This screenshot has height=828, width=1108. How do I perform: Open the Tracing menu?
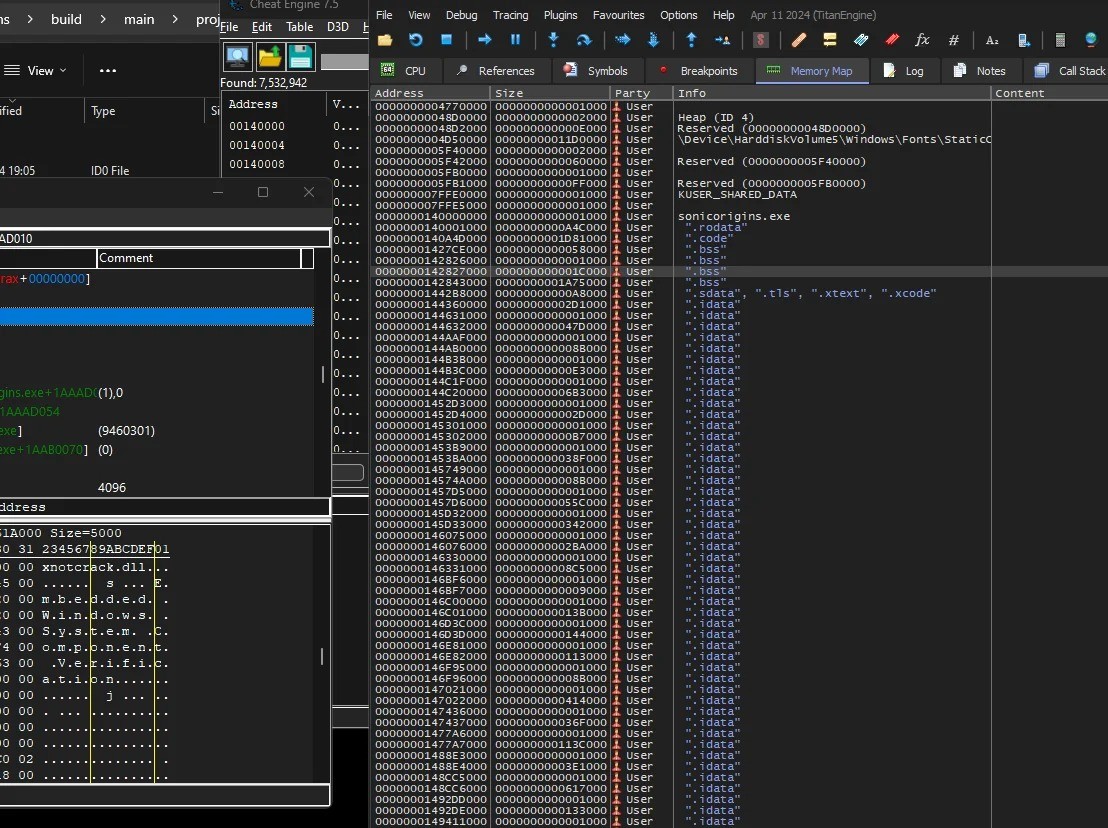510,15
